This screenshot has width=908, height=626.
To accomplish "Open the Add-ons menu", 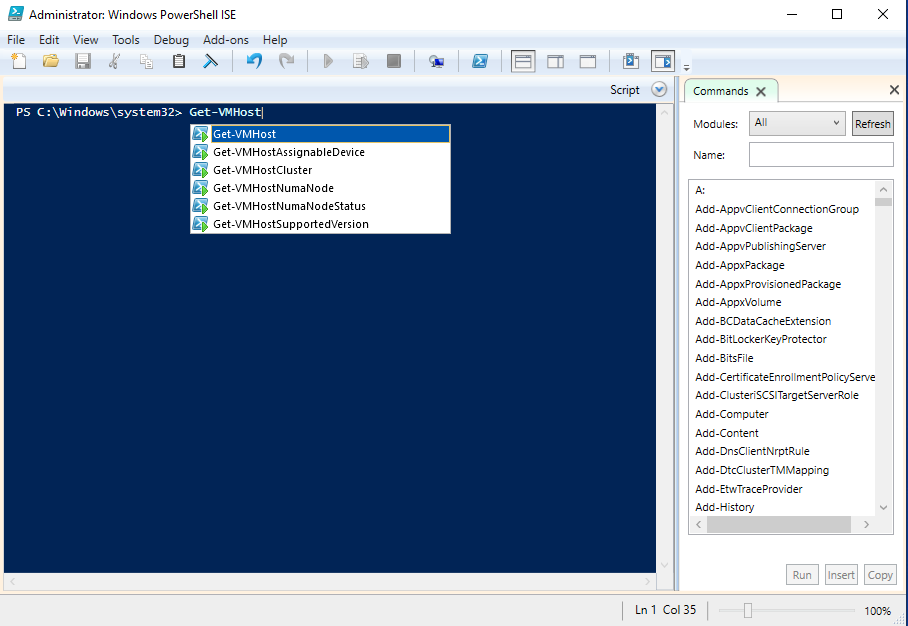I will pyautogui.click(x=224, y=40).
